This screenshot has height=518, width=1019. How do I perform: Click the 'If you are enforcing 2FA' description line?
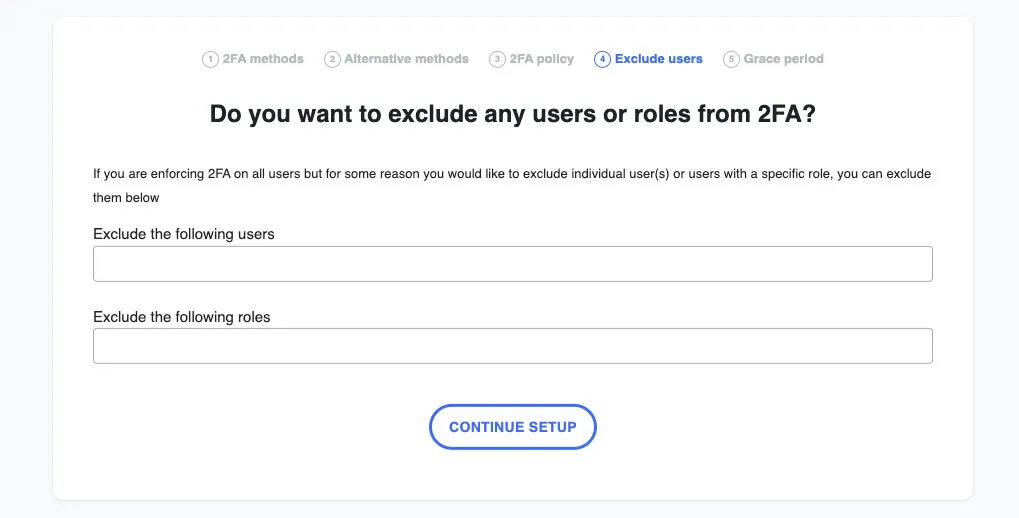pos(512,174)
